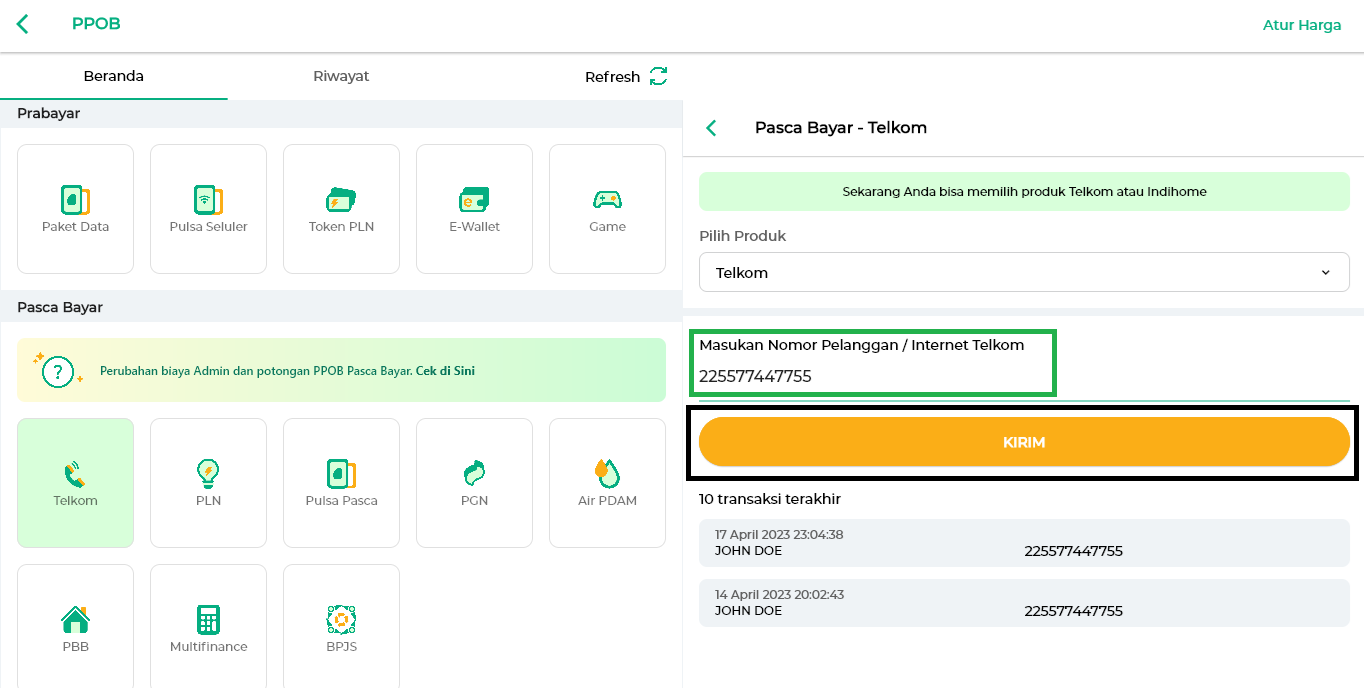Select the 17 April 2023 transaction
This screenshot has height=691, width=1365.
tap(1024, 543)
